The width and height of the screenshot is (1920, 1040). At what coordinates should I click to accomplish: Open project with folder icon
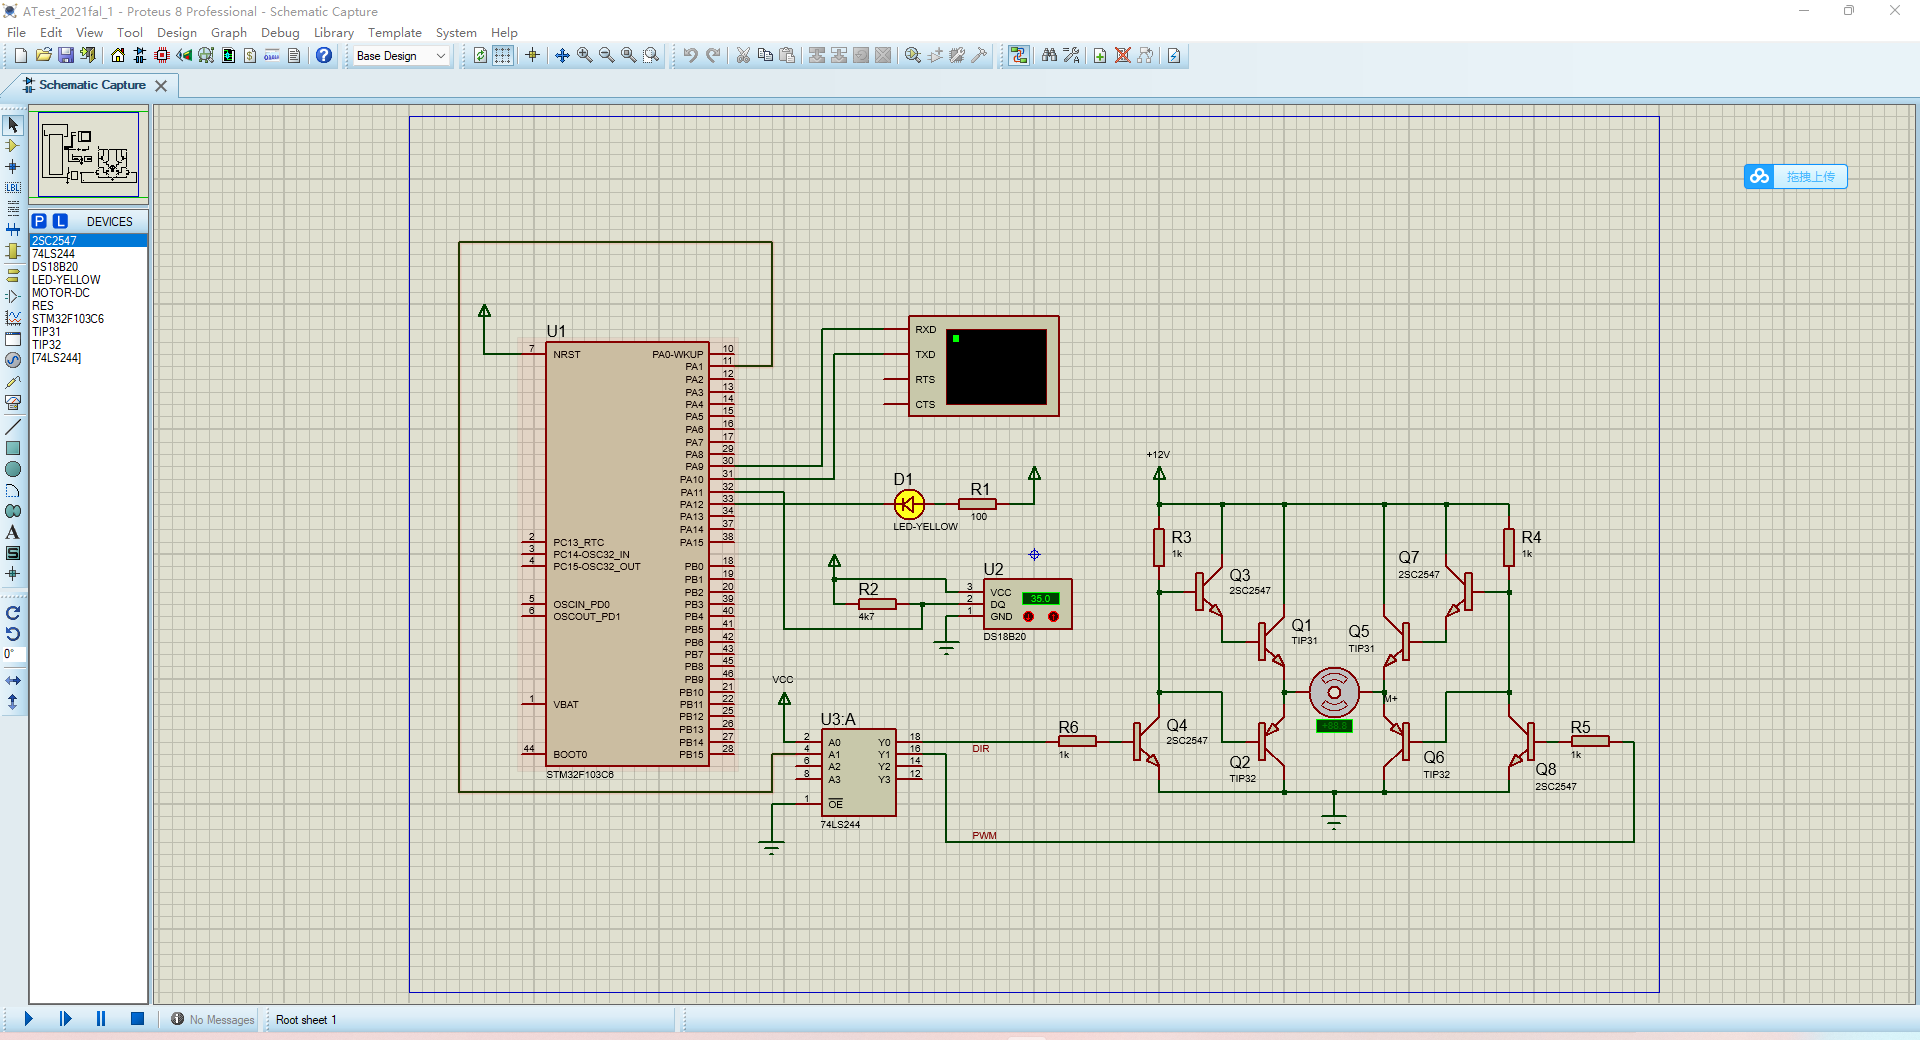click(43, 56)
